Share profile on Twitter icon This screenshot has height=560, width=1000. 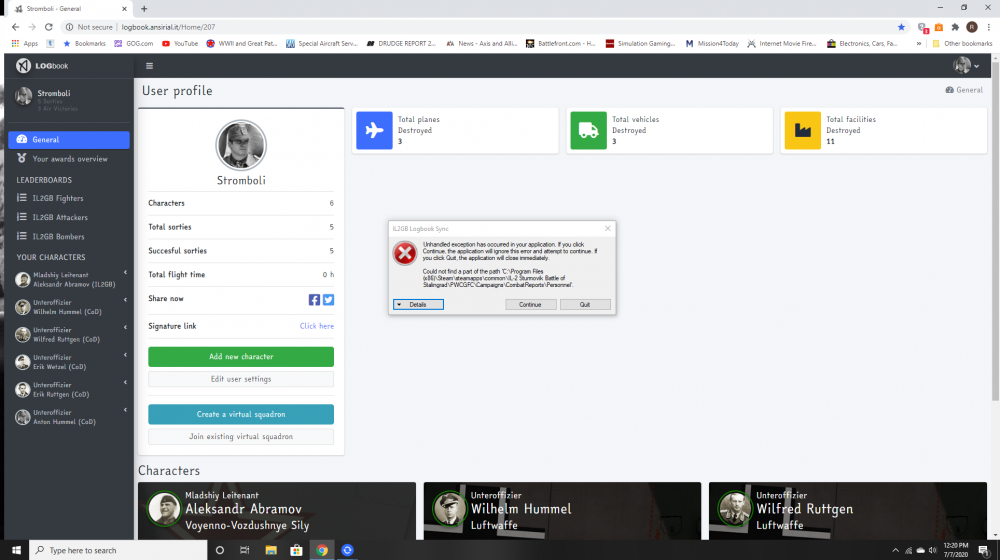point(328,299)
